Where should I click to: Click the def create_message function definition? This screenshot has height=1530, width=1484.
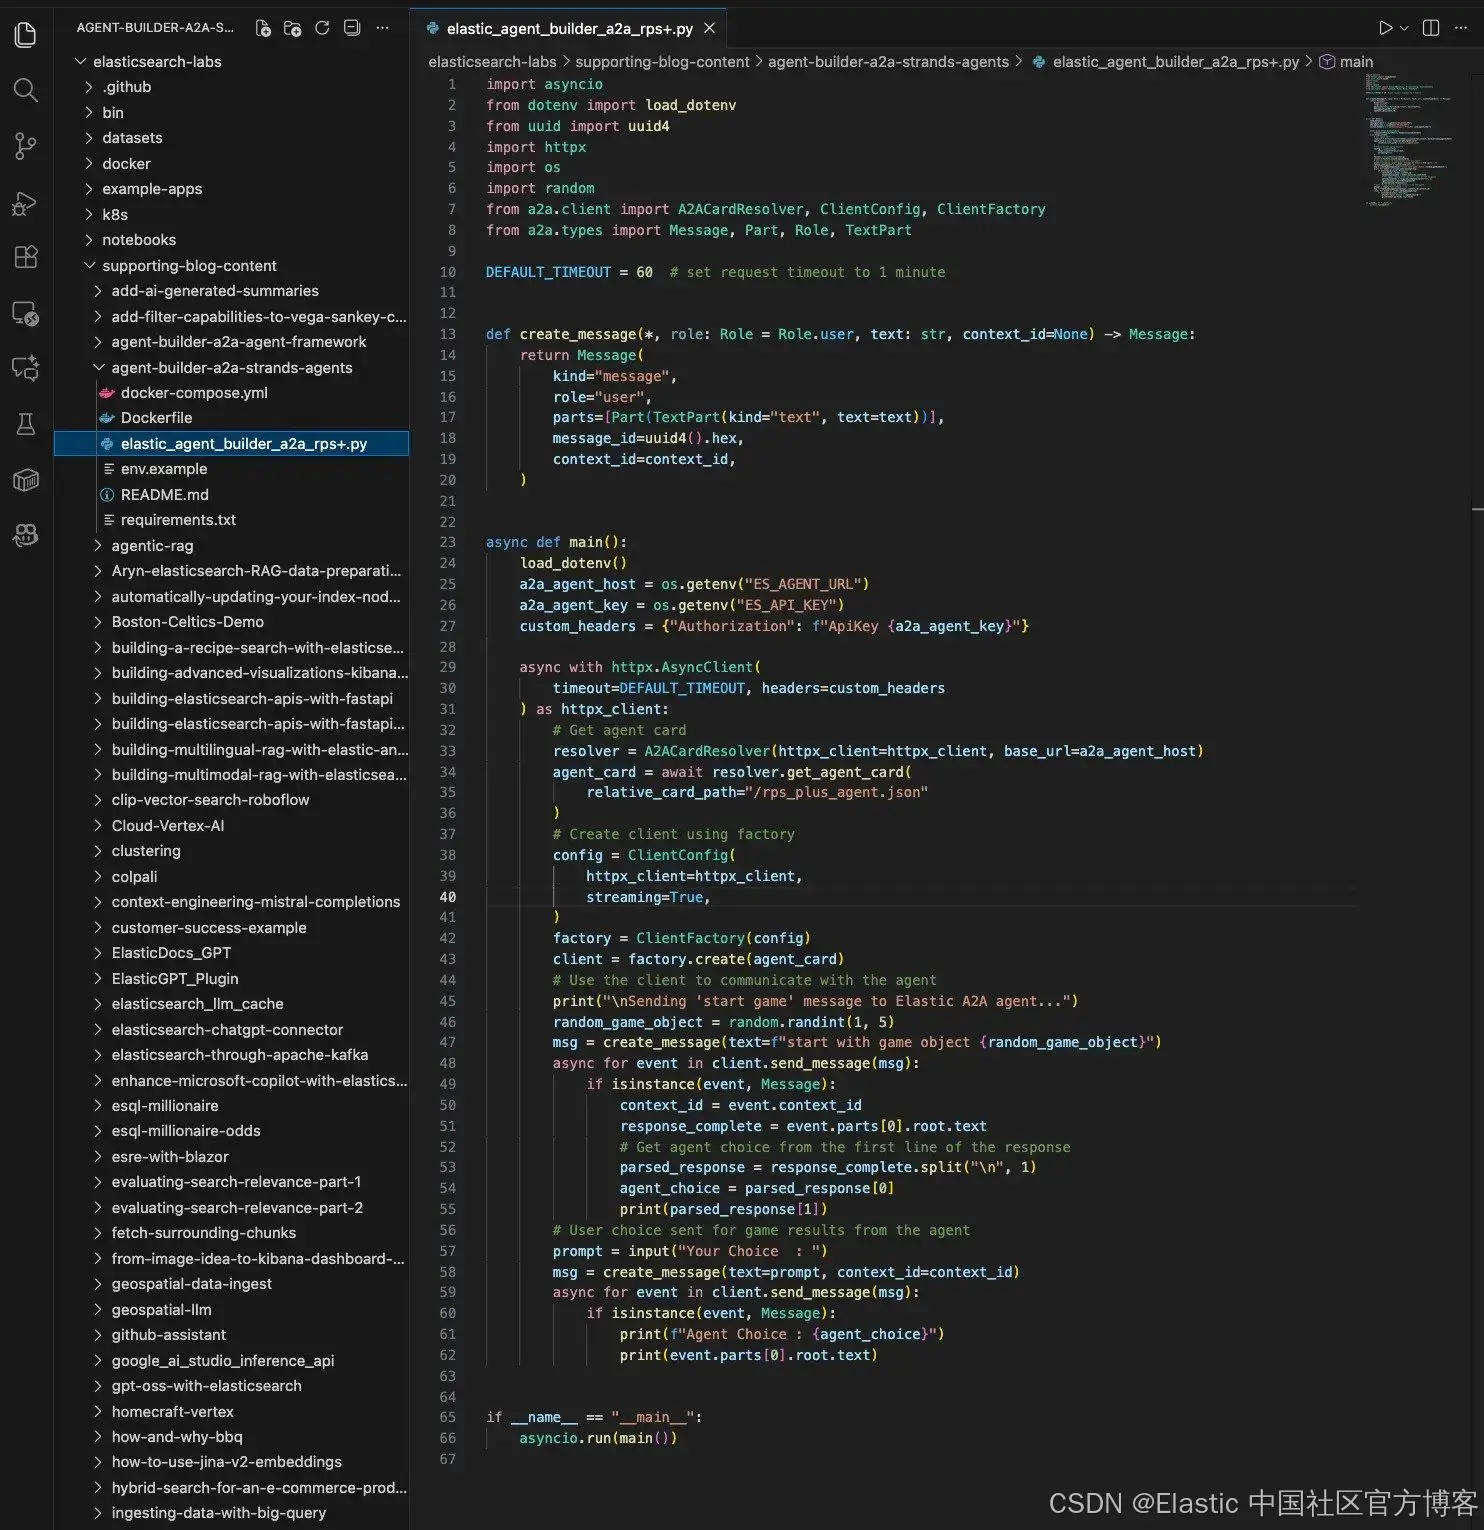(840, 334)
